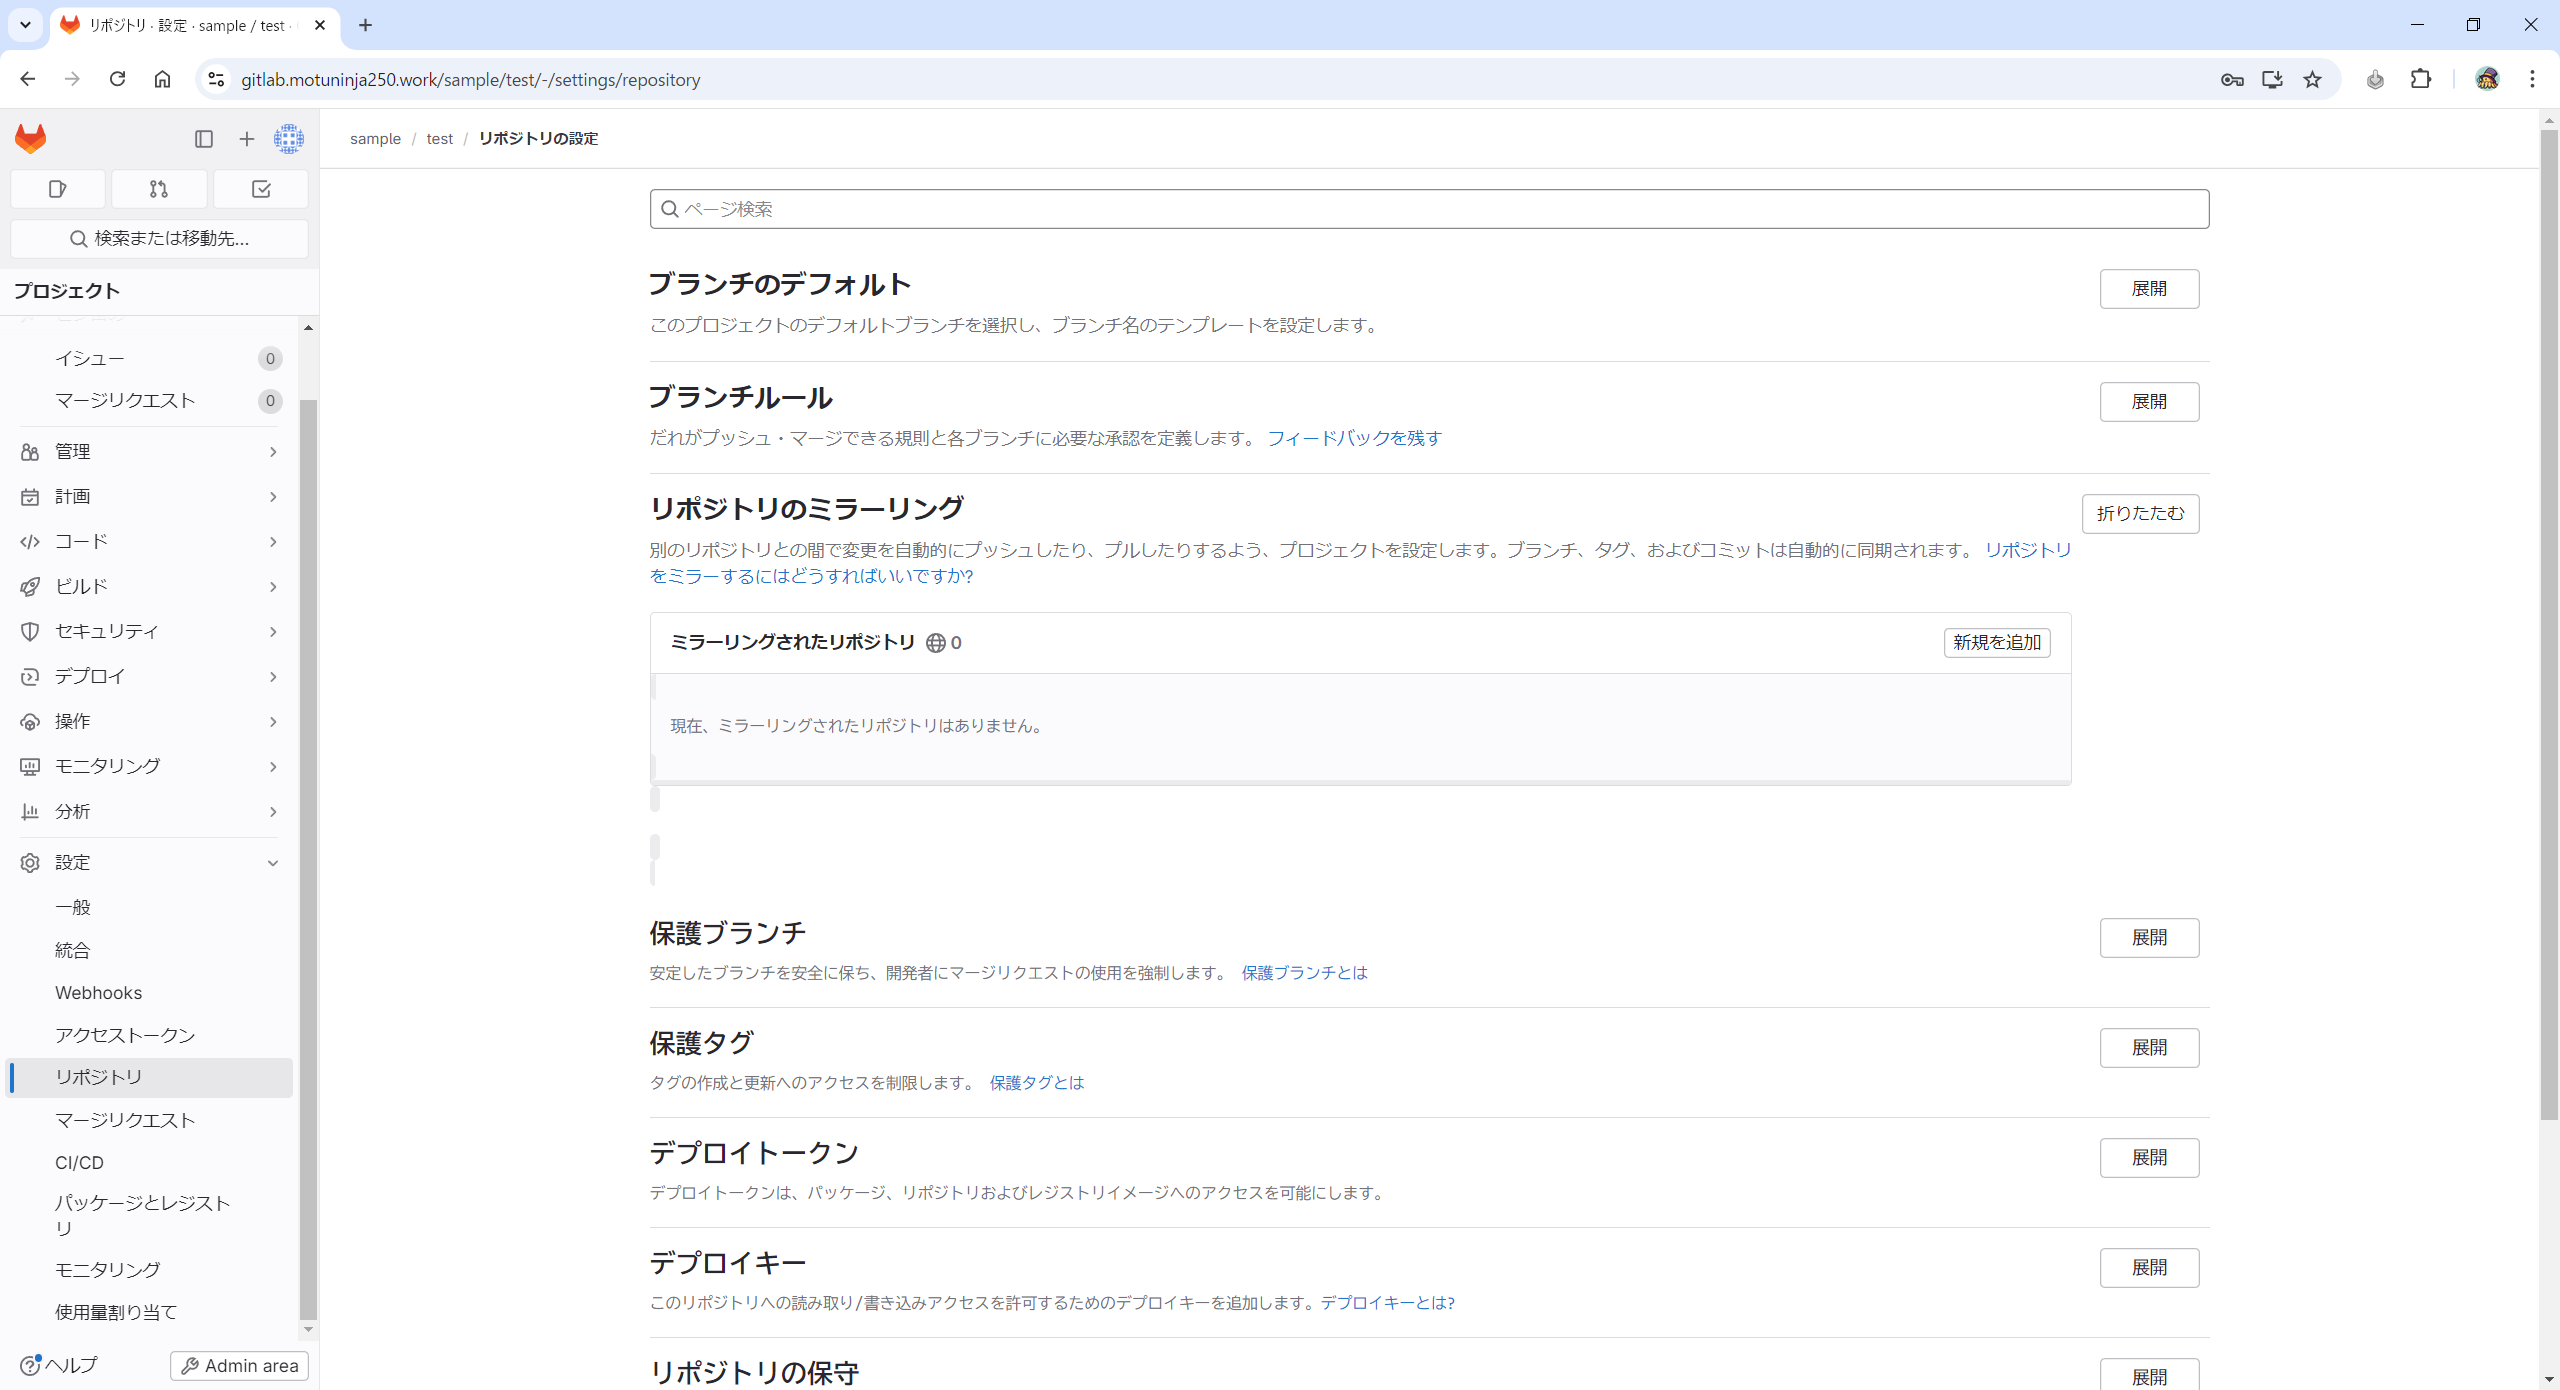Open the Chrome extensions puzzle icon

(x=2421, y=80)
